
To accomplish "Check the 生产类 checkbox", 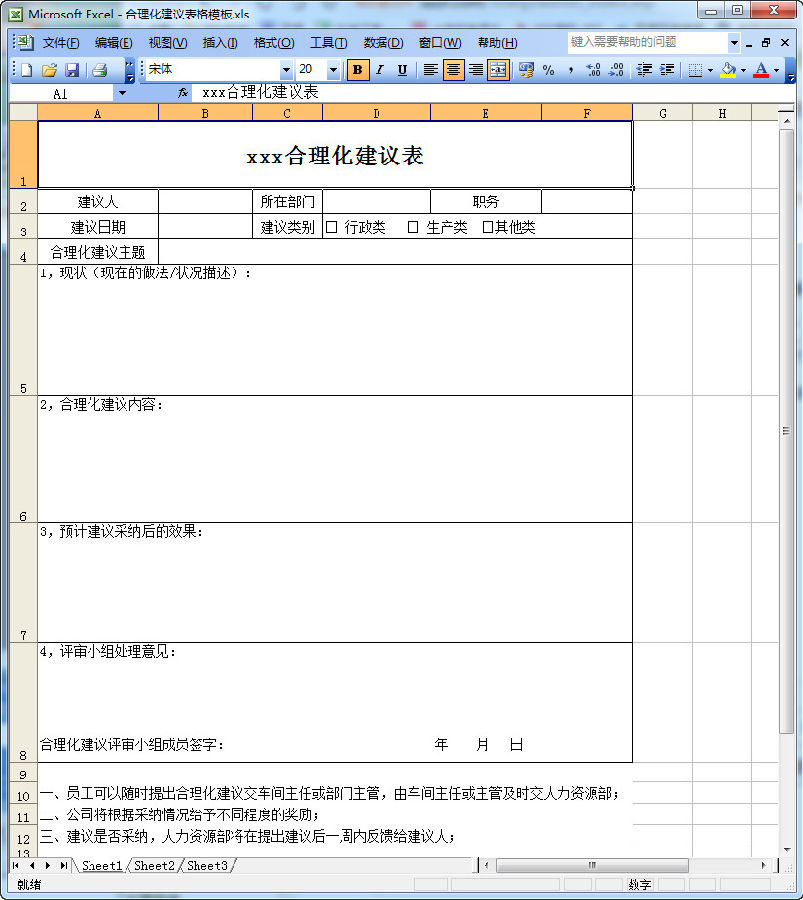I will (412, 226).
